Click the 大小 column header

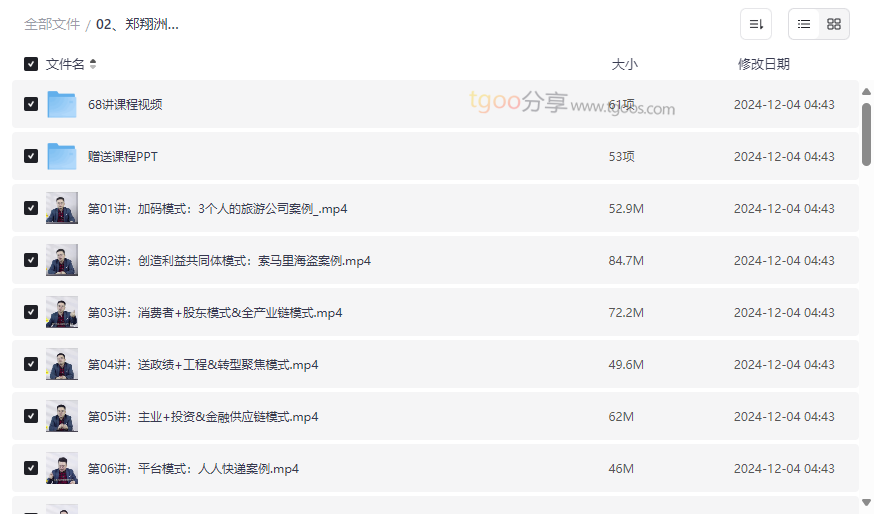[624, 64]
